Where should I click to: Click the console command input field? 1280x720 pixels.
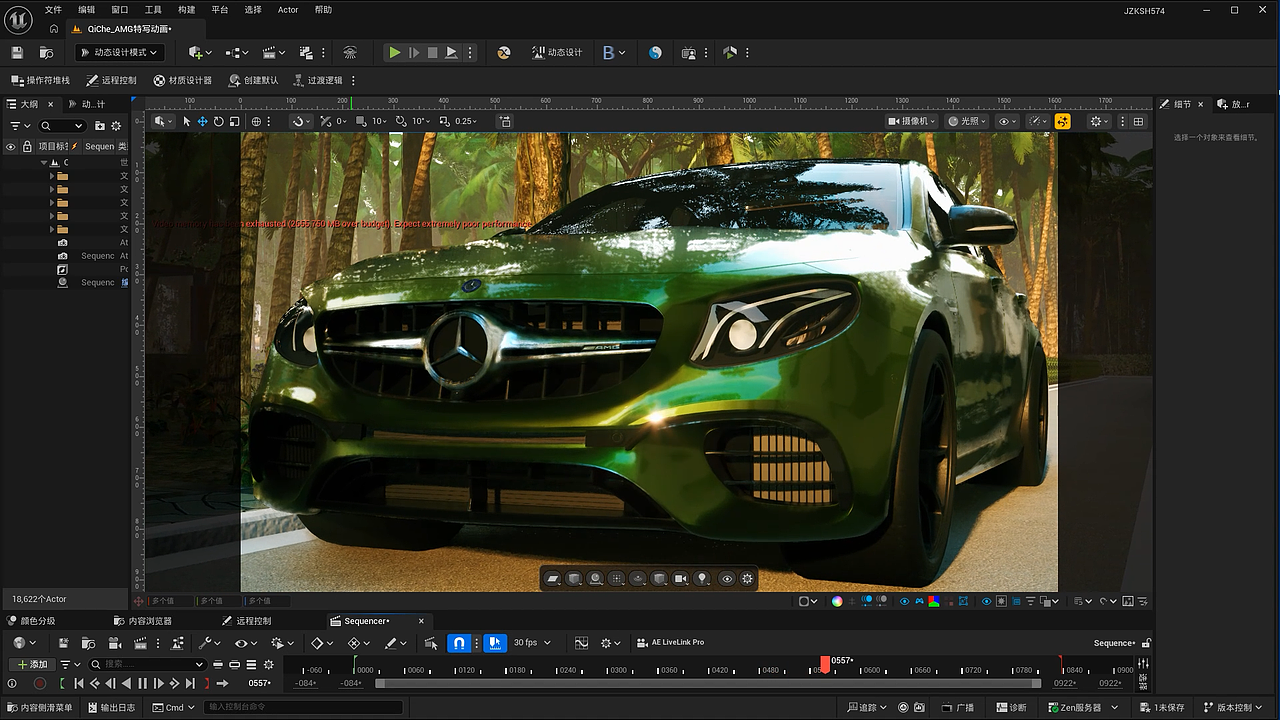(303, 707)
